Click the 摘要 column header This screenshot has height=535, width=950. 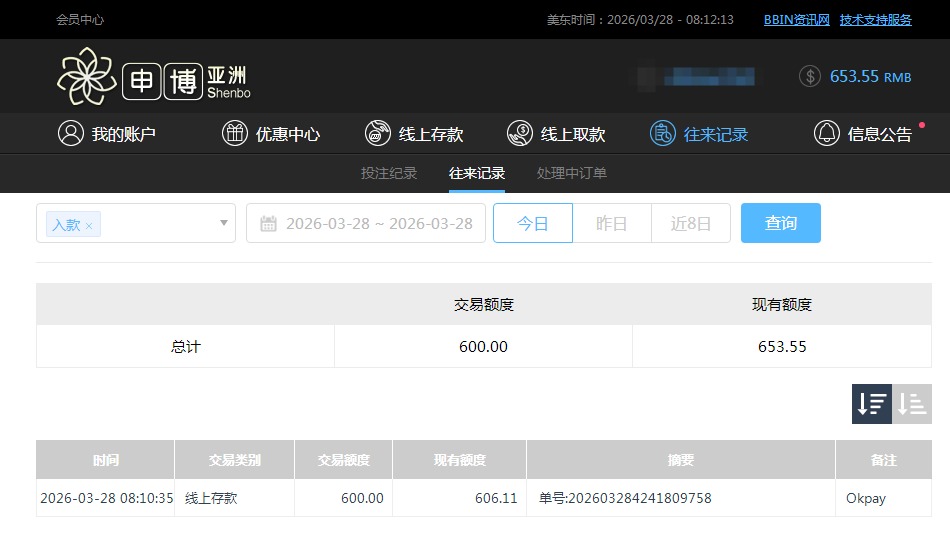pyautogui.click(x=681, y=460)
